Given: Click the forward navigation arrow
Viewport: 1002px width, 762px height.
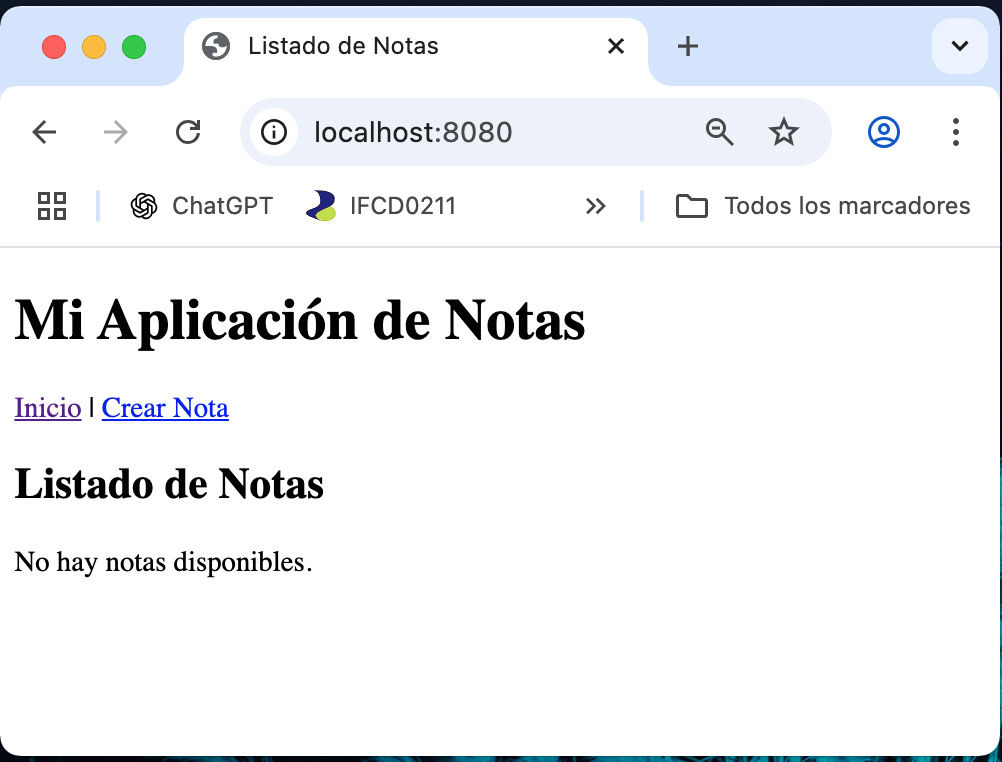Looking at the screenshot, I should (x=116, y=132).
